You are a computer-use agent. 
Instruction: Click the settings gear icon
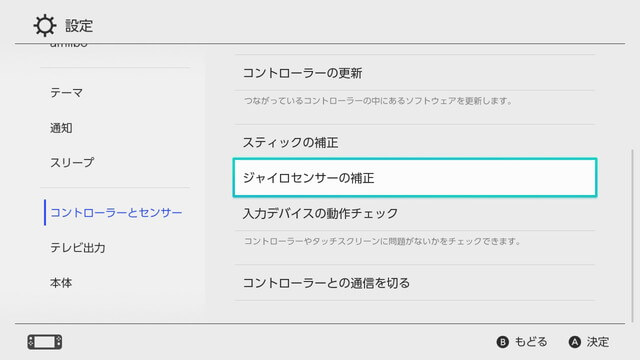(x=44, y=26)
